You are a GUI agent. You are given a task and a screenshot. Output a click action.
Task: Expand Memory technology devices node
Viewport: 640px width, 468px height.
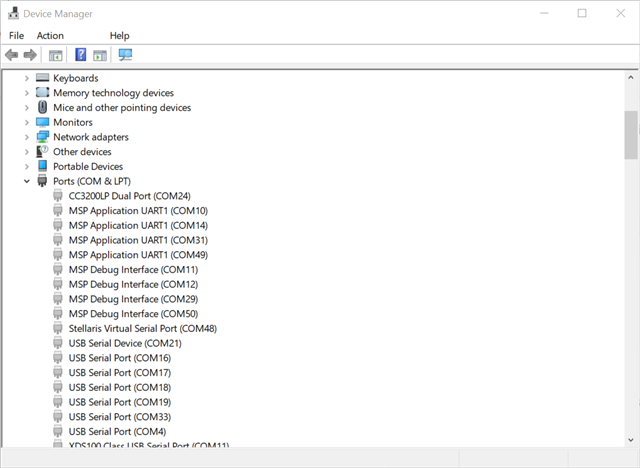tap(27, 93)
